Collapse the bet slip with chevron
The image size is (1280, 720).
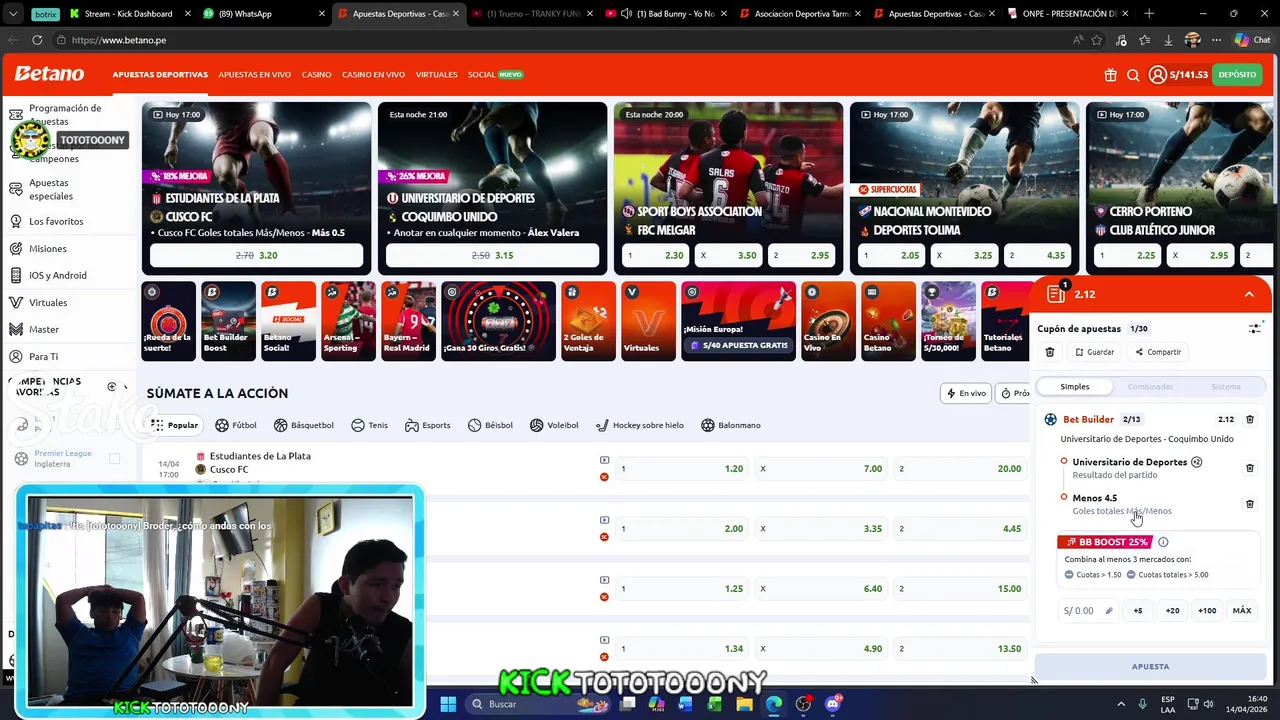1249,294
